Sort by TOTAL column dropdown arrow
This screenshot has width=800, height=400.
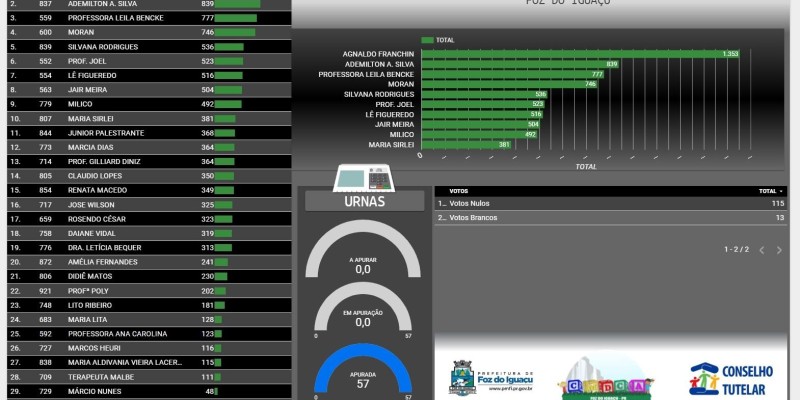click(781, 191)
